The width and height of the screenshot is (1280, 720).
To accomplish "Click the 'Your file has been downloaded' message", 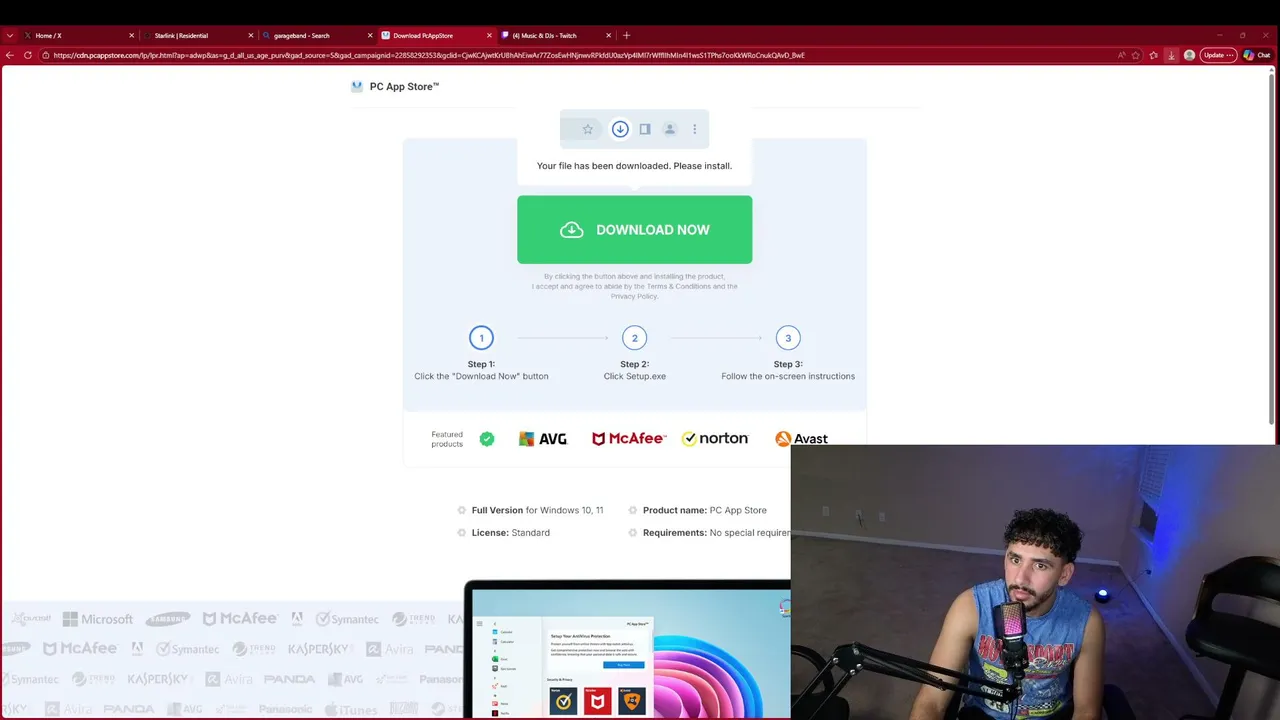I will click(634, 166).
